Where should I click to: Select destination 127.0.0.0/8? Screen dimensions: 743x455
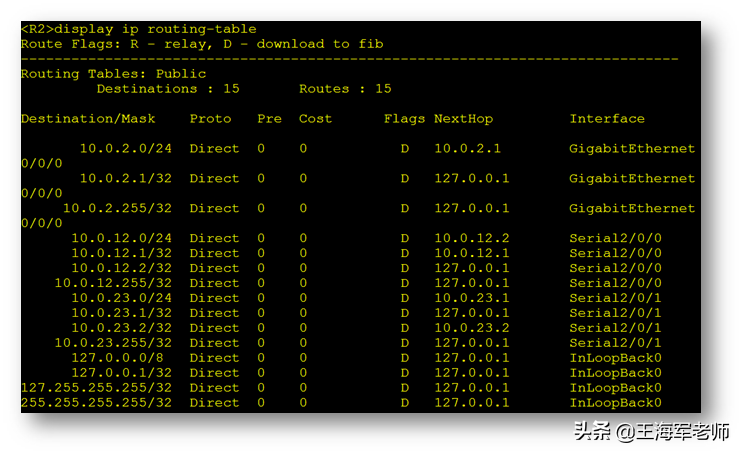tap(117, 358)
